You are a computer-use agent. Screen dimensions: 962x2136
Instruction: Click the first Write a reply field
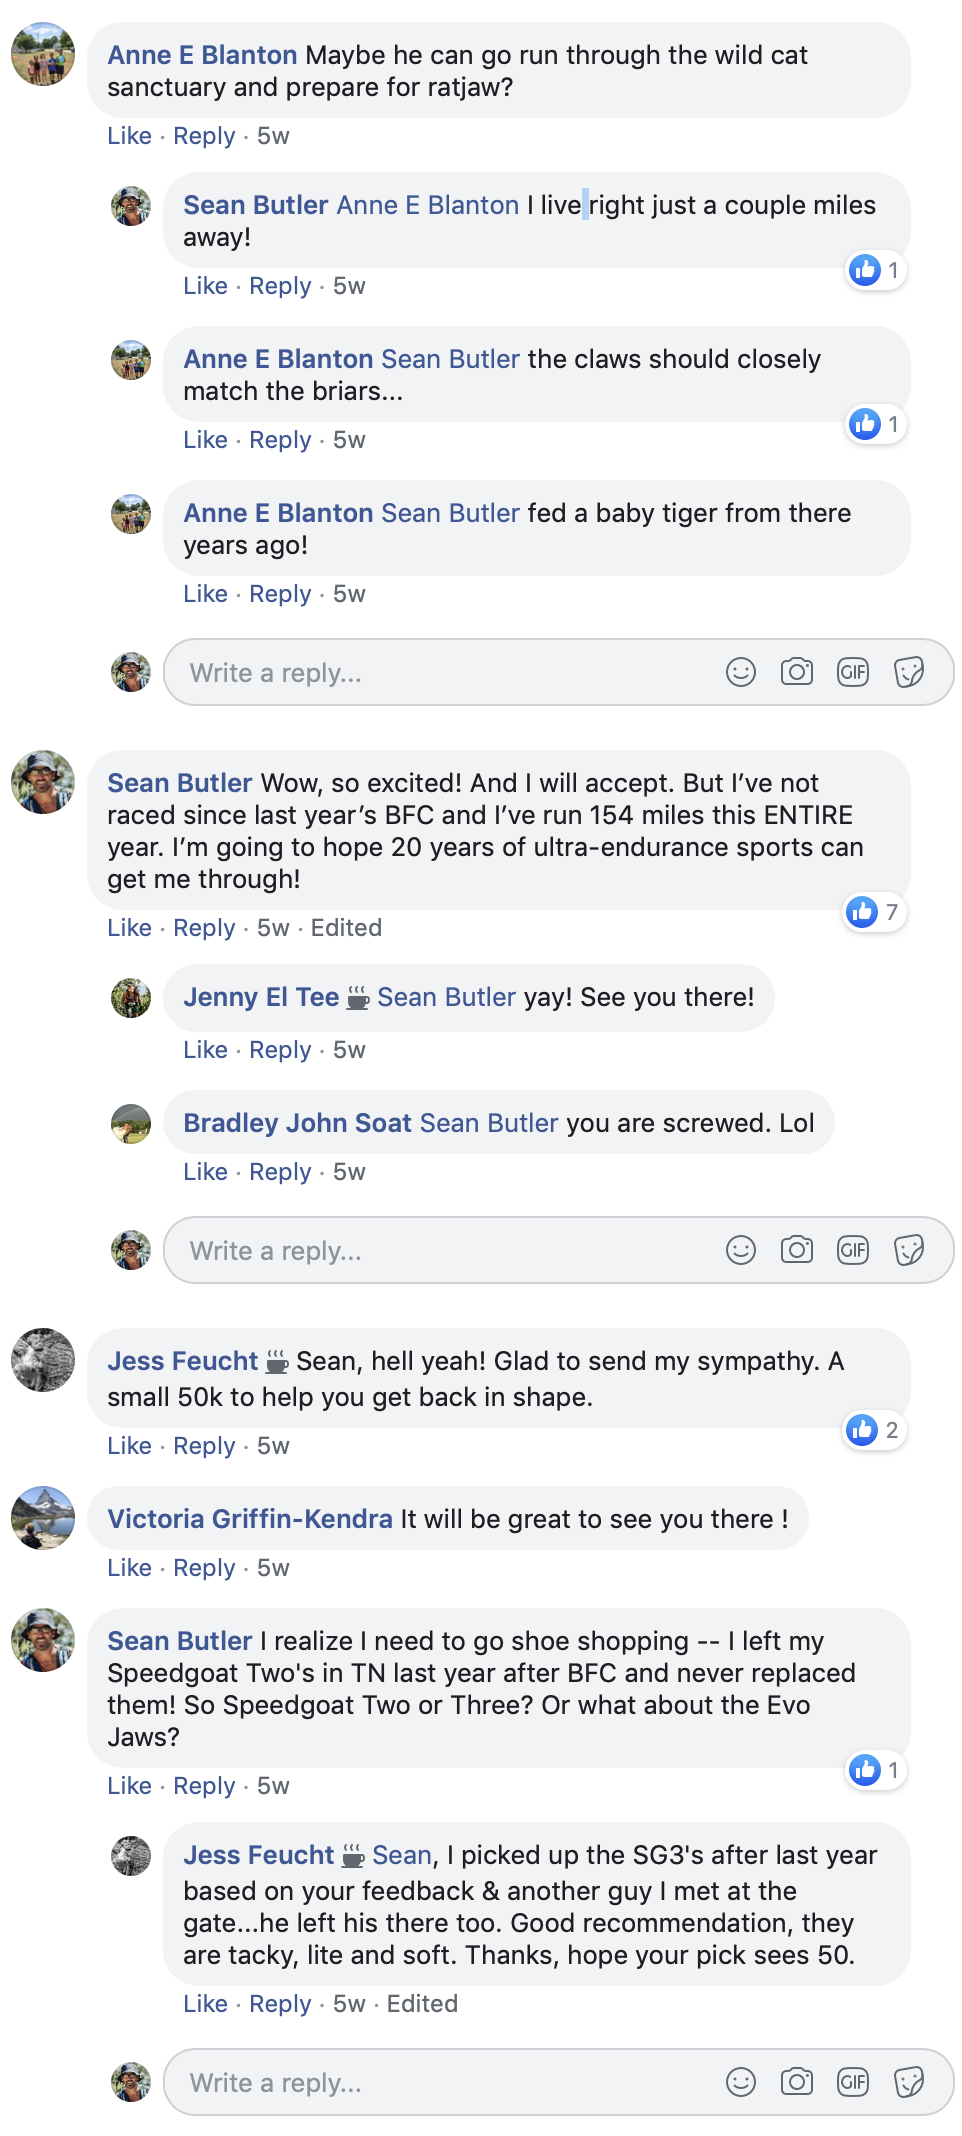(x=440, y=673)
